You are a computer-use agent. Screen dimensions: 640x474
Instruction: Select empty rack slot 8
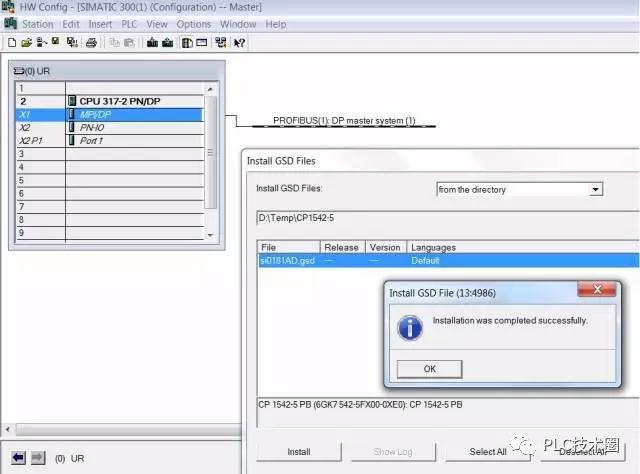[110, 220]
